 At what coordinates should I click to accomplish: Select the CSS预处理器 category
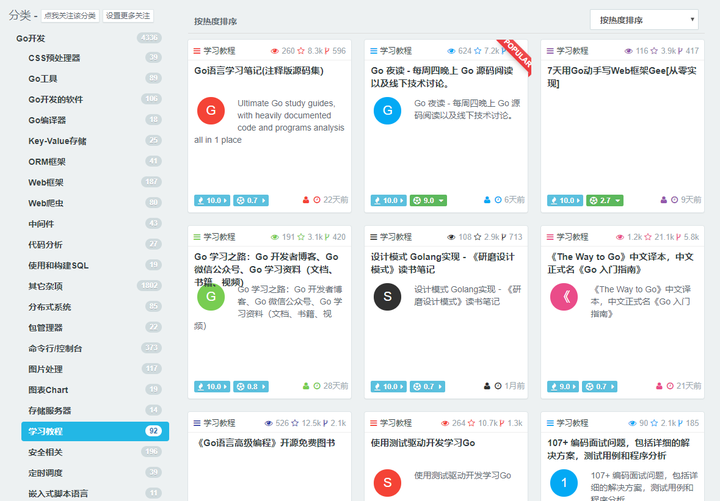[54, 58]
